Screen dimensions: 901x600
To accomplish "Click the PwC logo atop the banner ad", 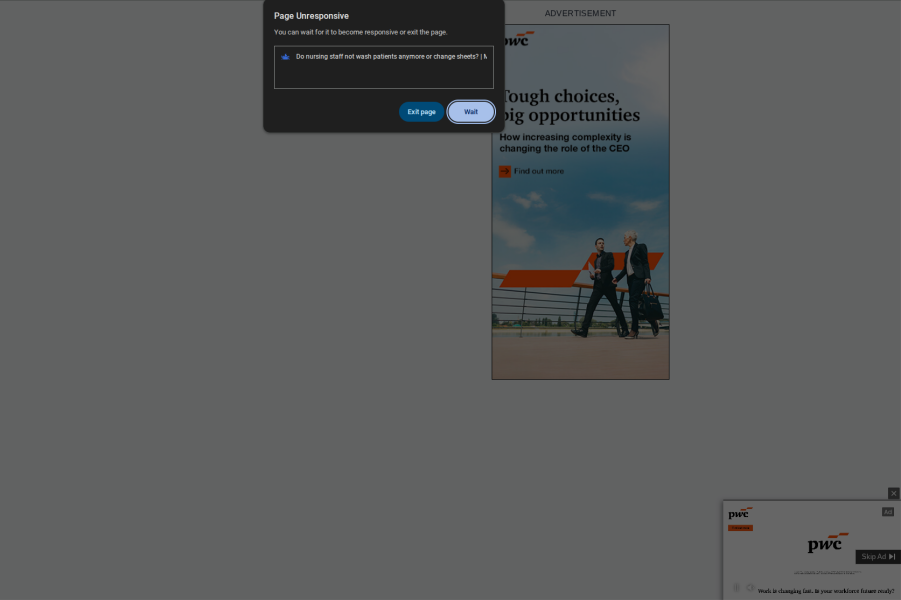I will pyautogui.click(x=517, y=40).
